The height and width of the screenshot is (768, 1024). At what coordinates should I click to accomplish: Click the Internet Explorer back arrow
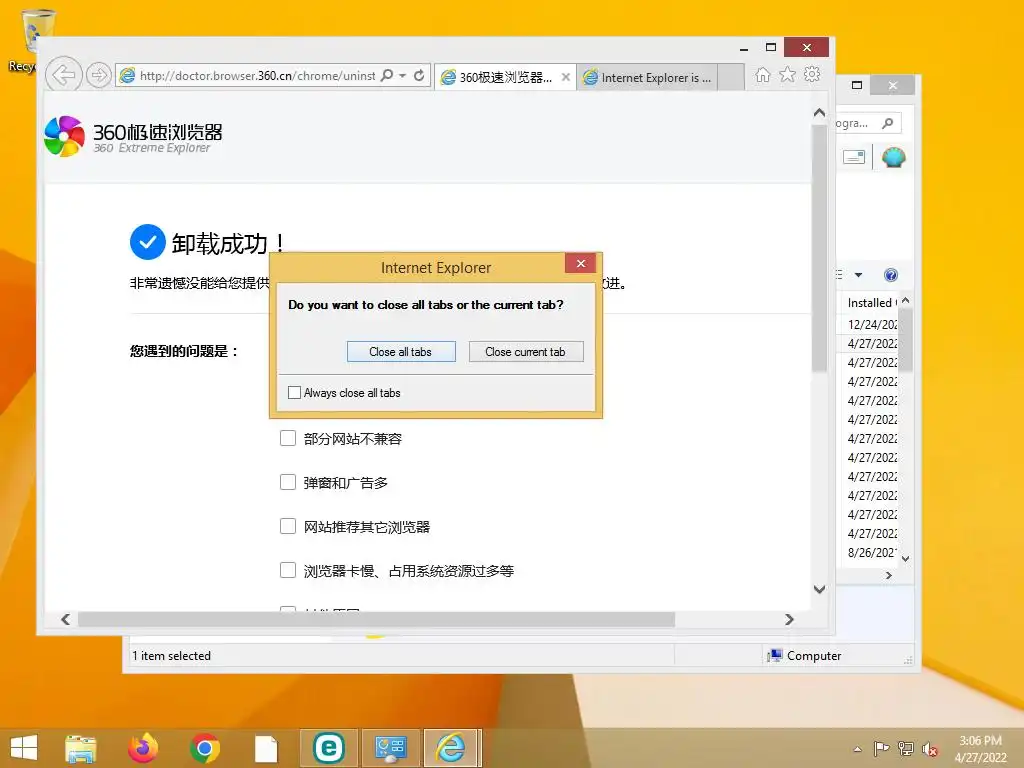(63, 75)
